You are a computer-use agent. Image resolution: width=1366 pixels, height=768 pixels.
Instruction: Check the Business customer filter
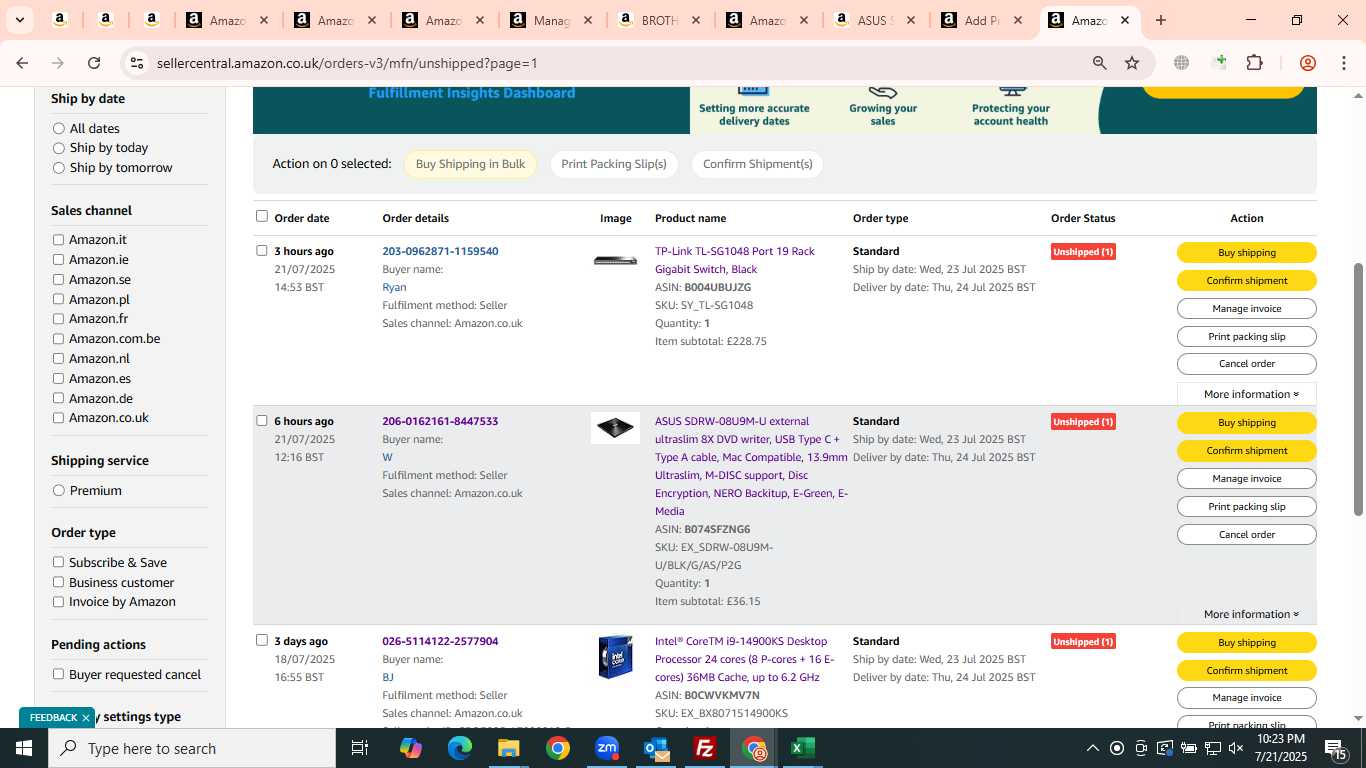pos(58,582)
